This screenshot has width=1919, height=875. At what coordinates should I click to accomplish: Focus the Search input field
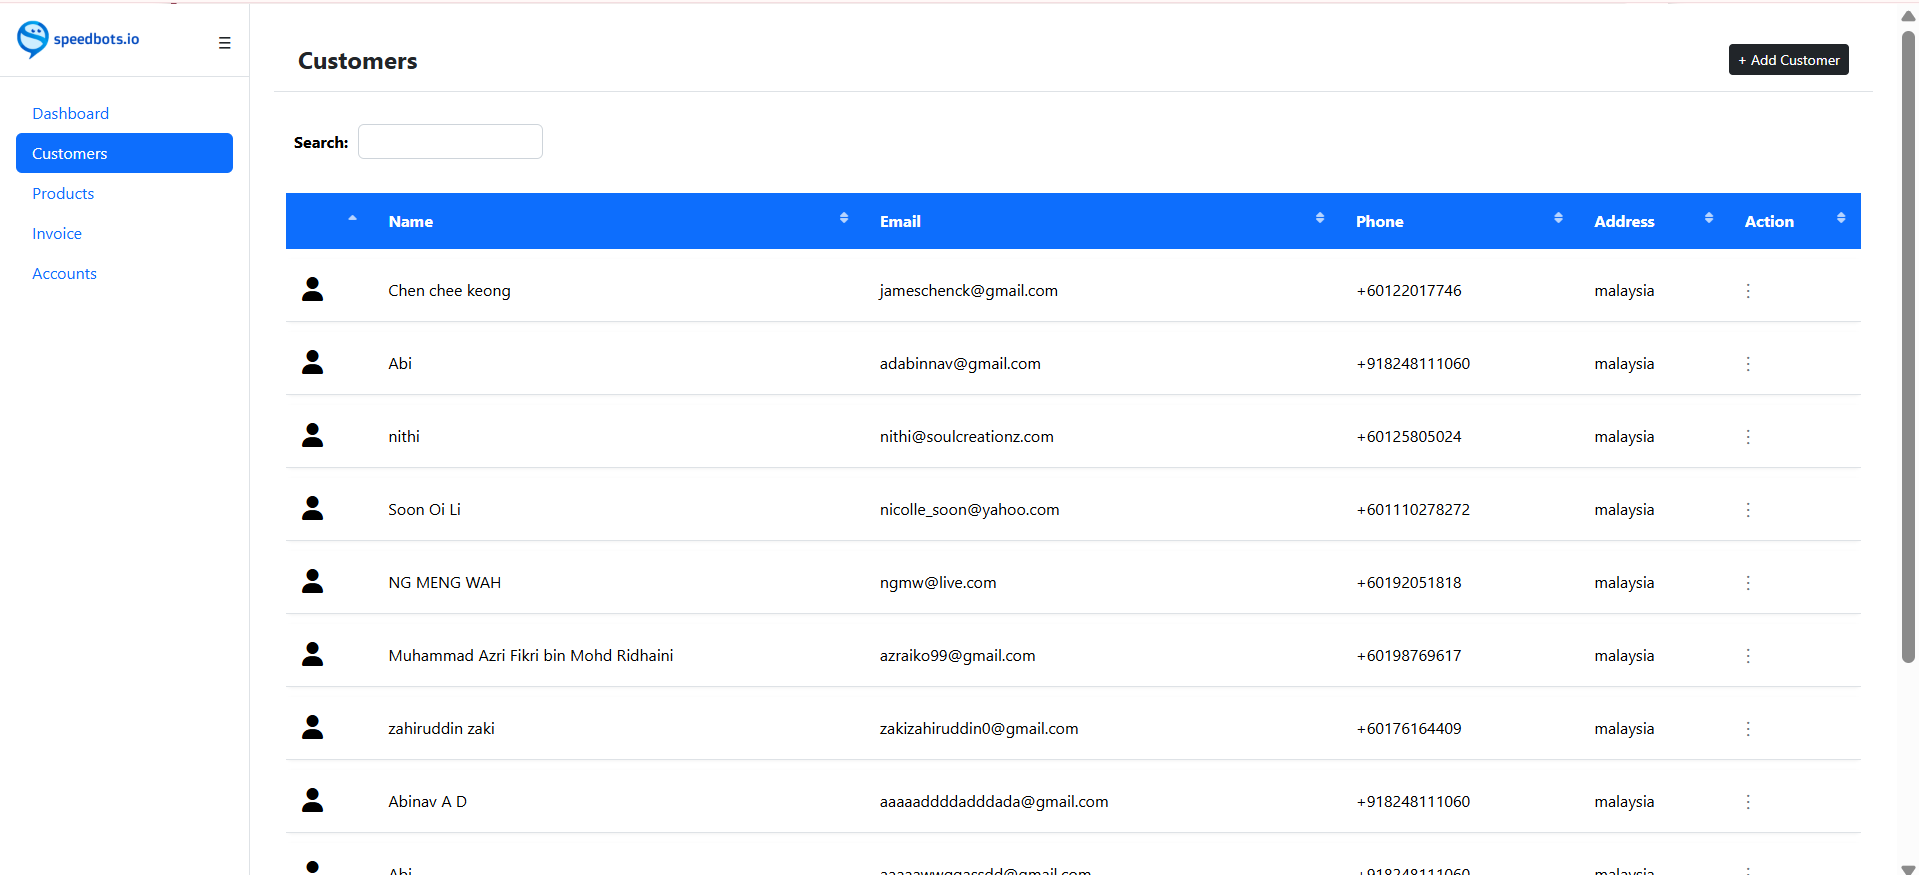(450, 142)
